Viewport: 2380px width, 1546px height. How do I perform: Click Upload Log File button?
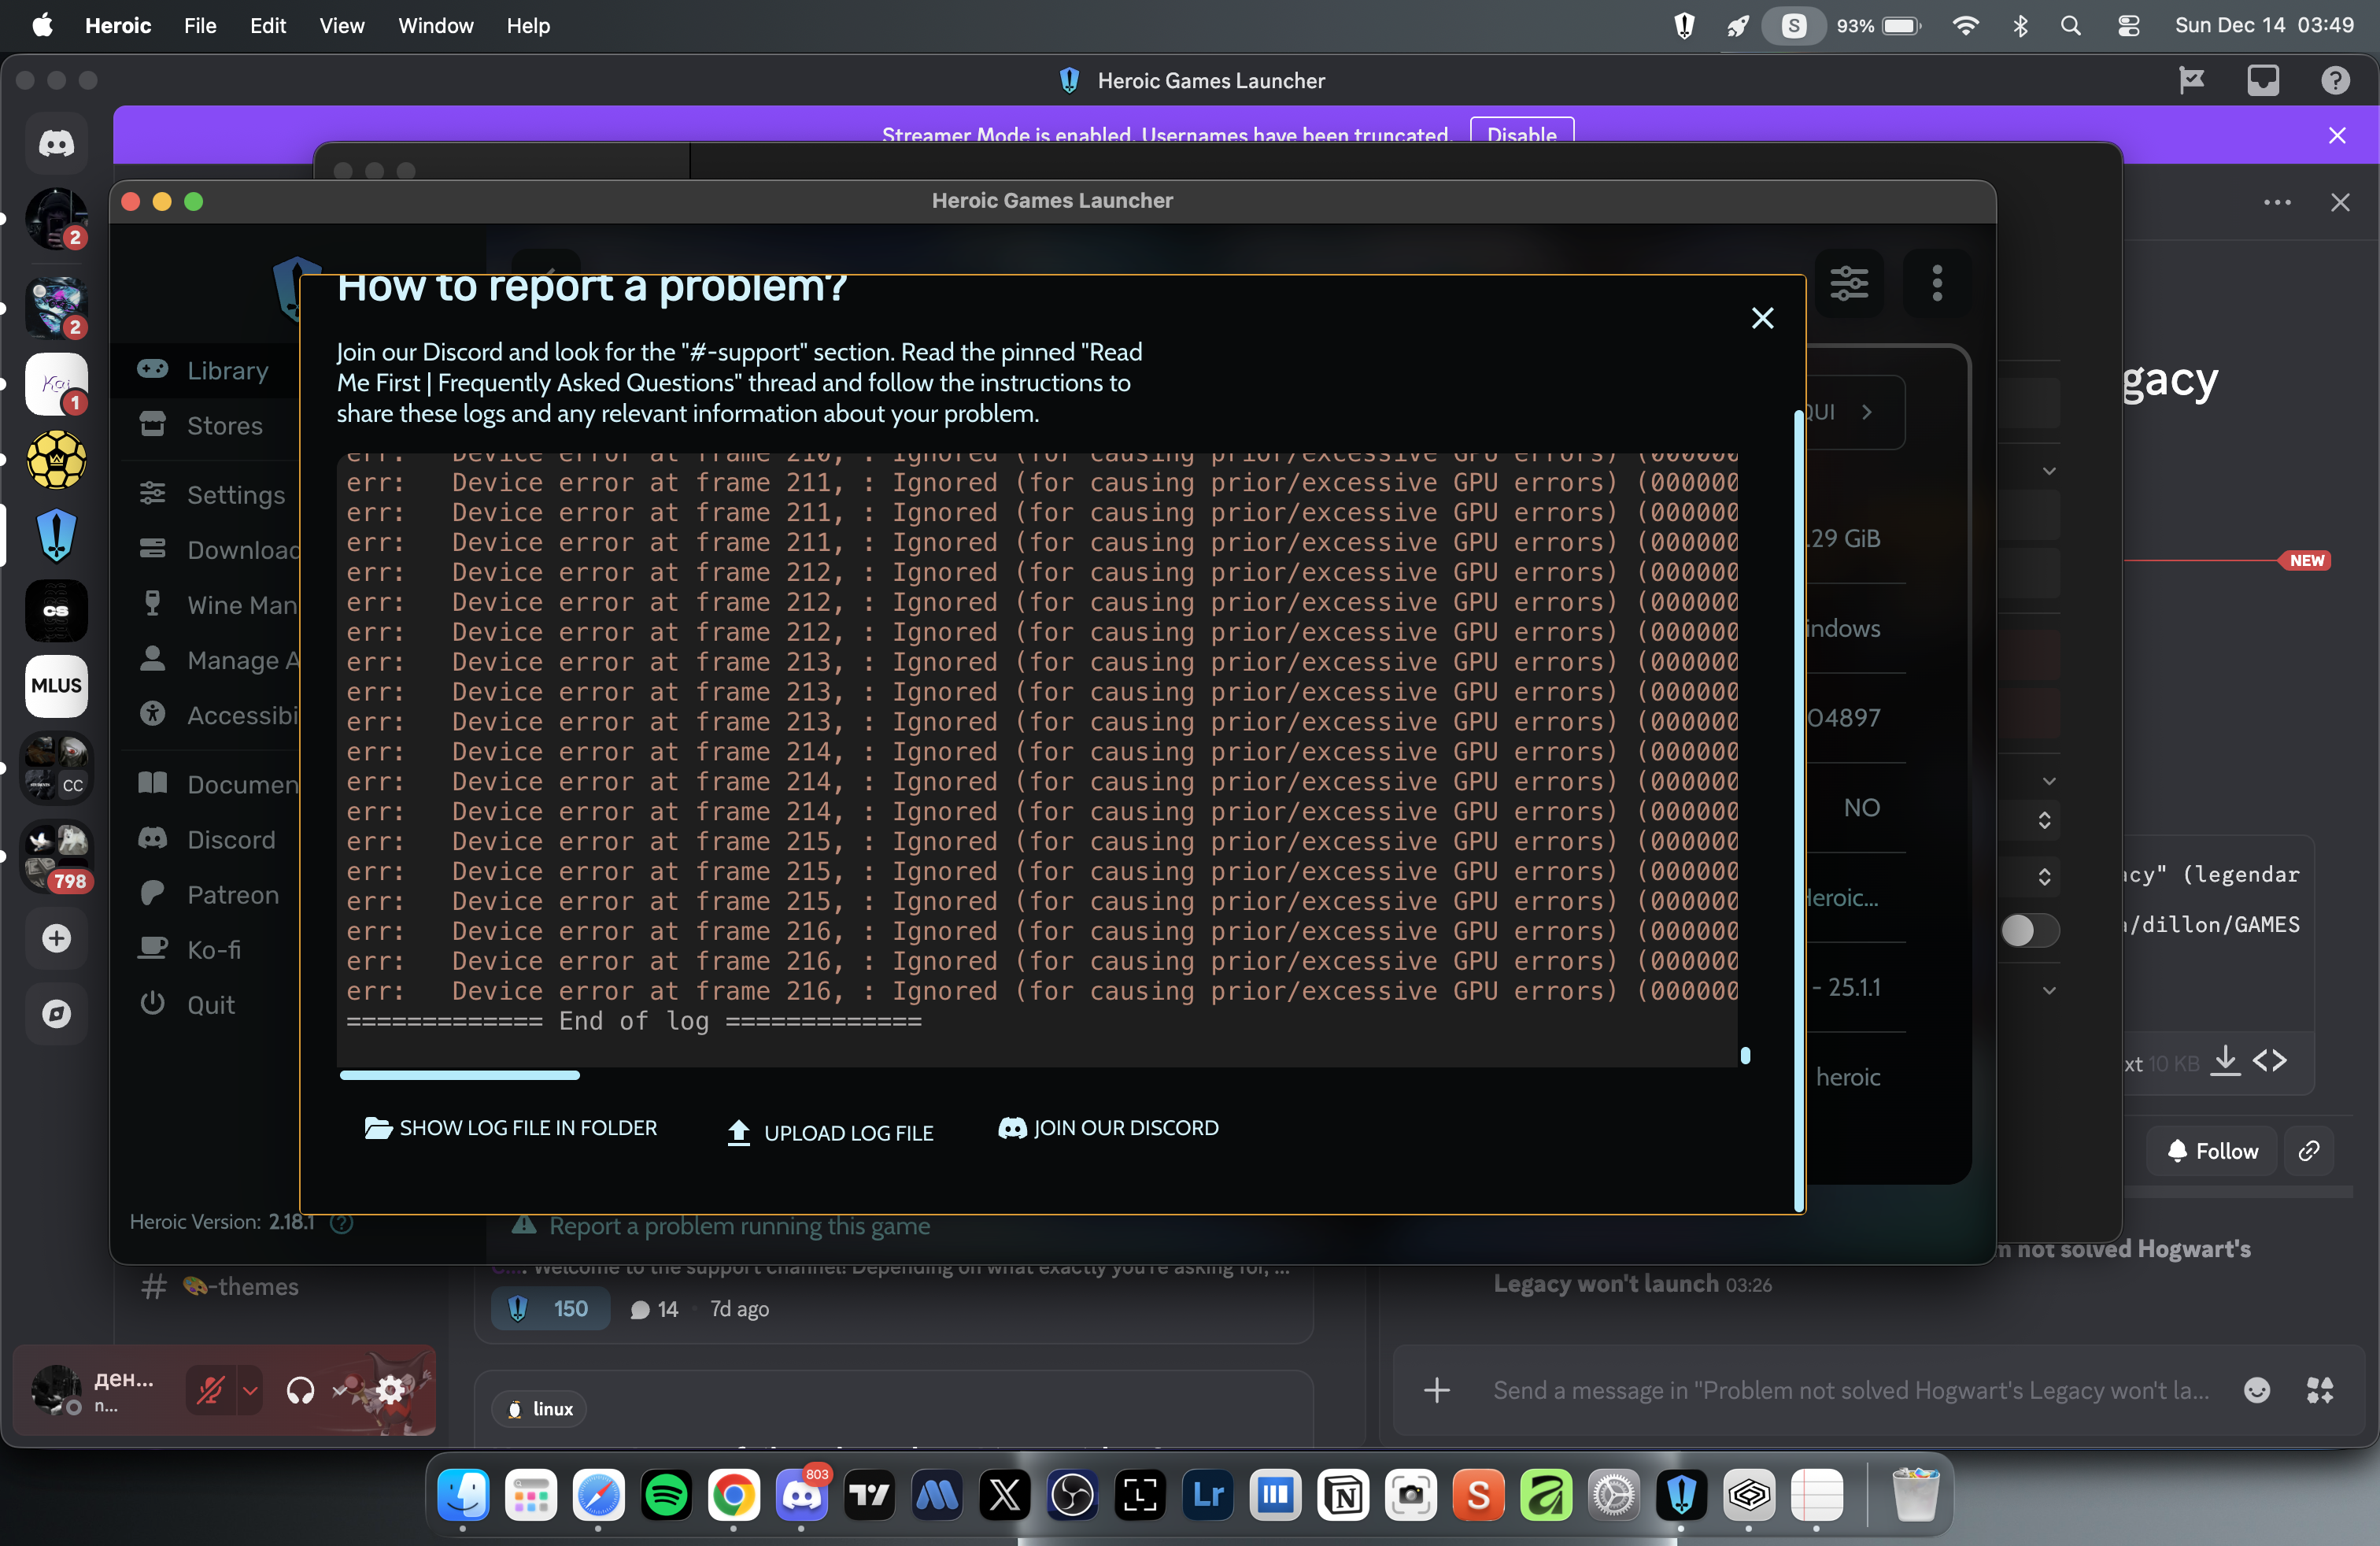pos(830,1132)
